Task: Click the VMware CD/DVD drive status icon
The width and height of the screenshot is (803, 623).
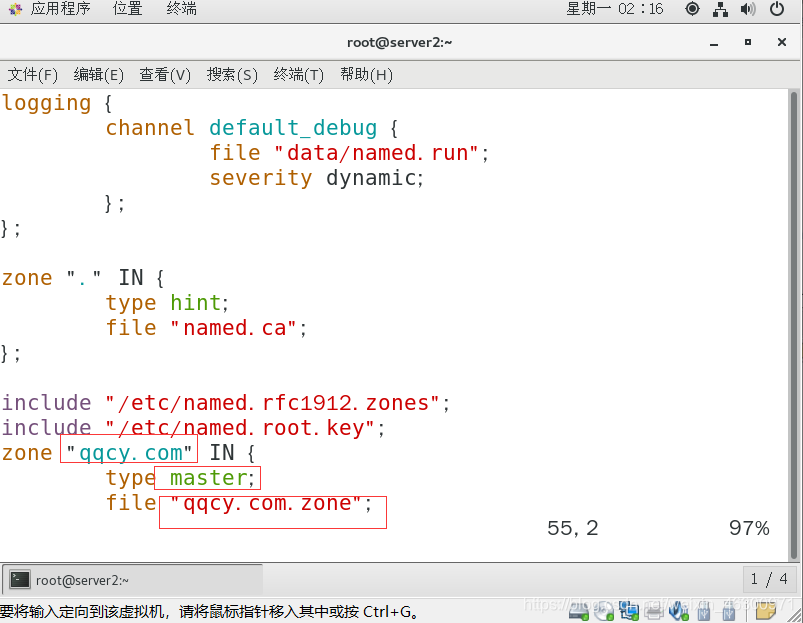Action: point(604,610)
